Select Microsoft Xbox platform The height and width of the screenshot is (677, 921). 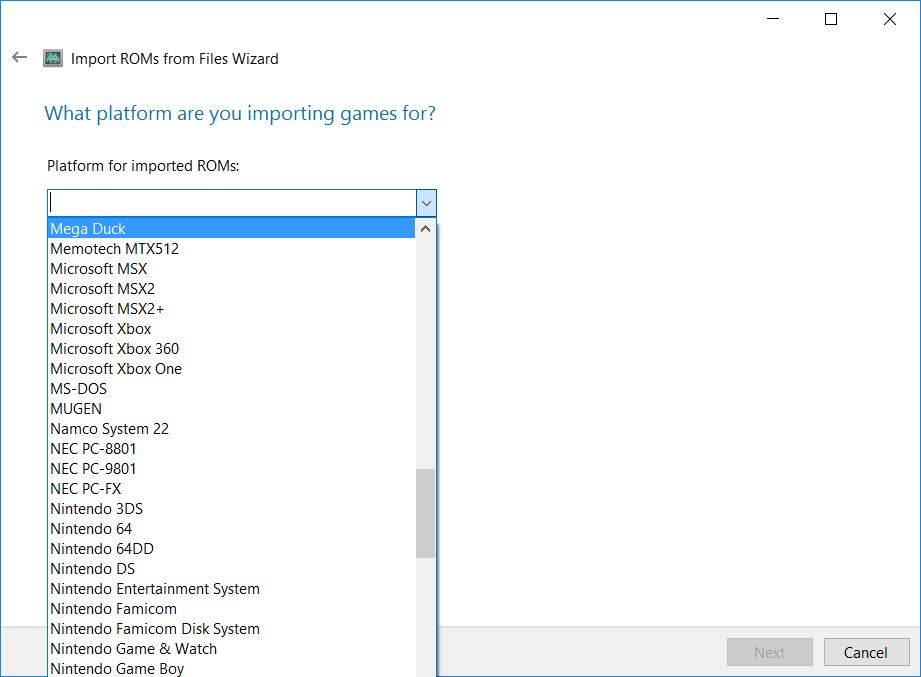tap(231, 328)
